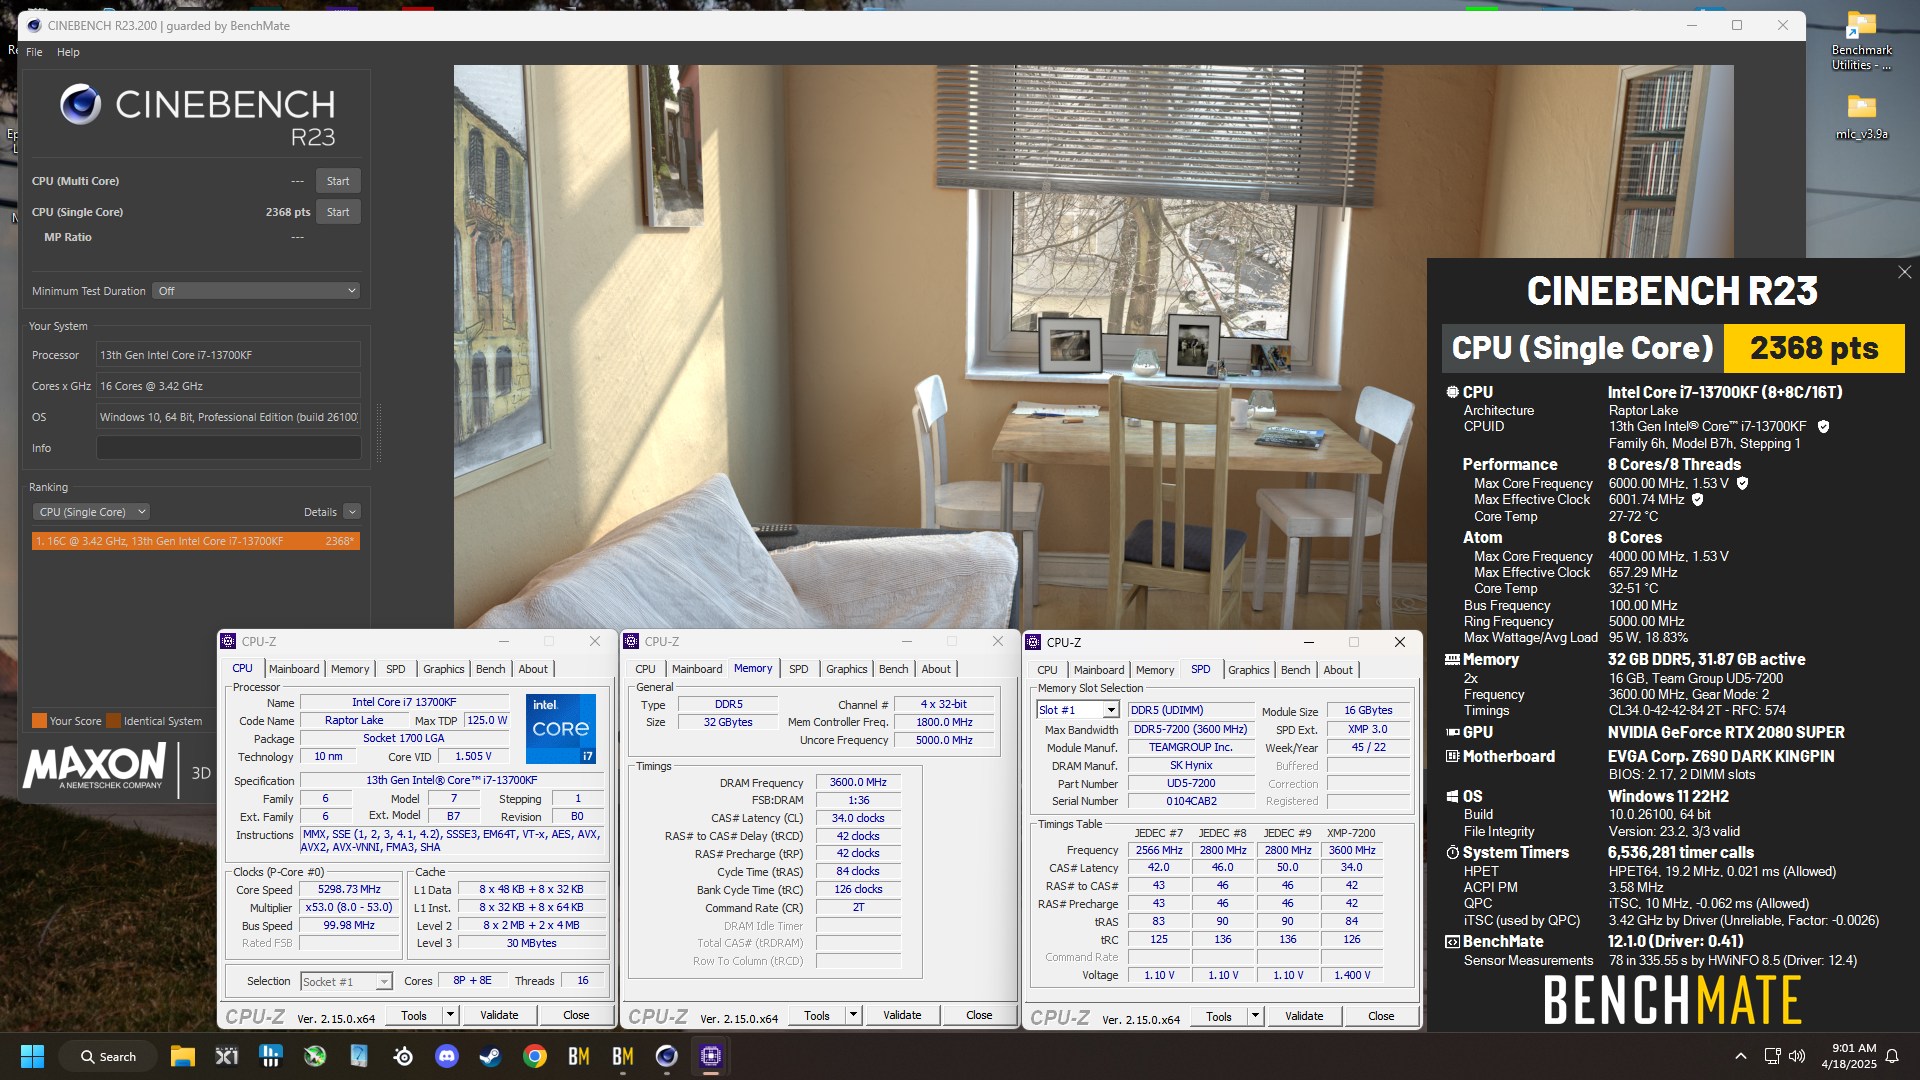Click the GPU icon in BenchMate panel

point(1452,732)
